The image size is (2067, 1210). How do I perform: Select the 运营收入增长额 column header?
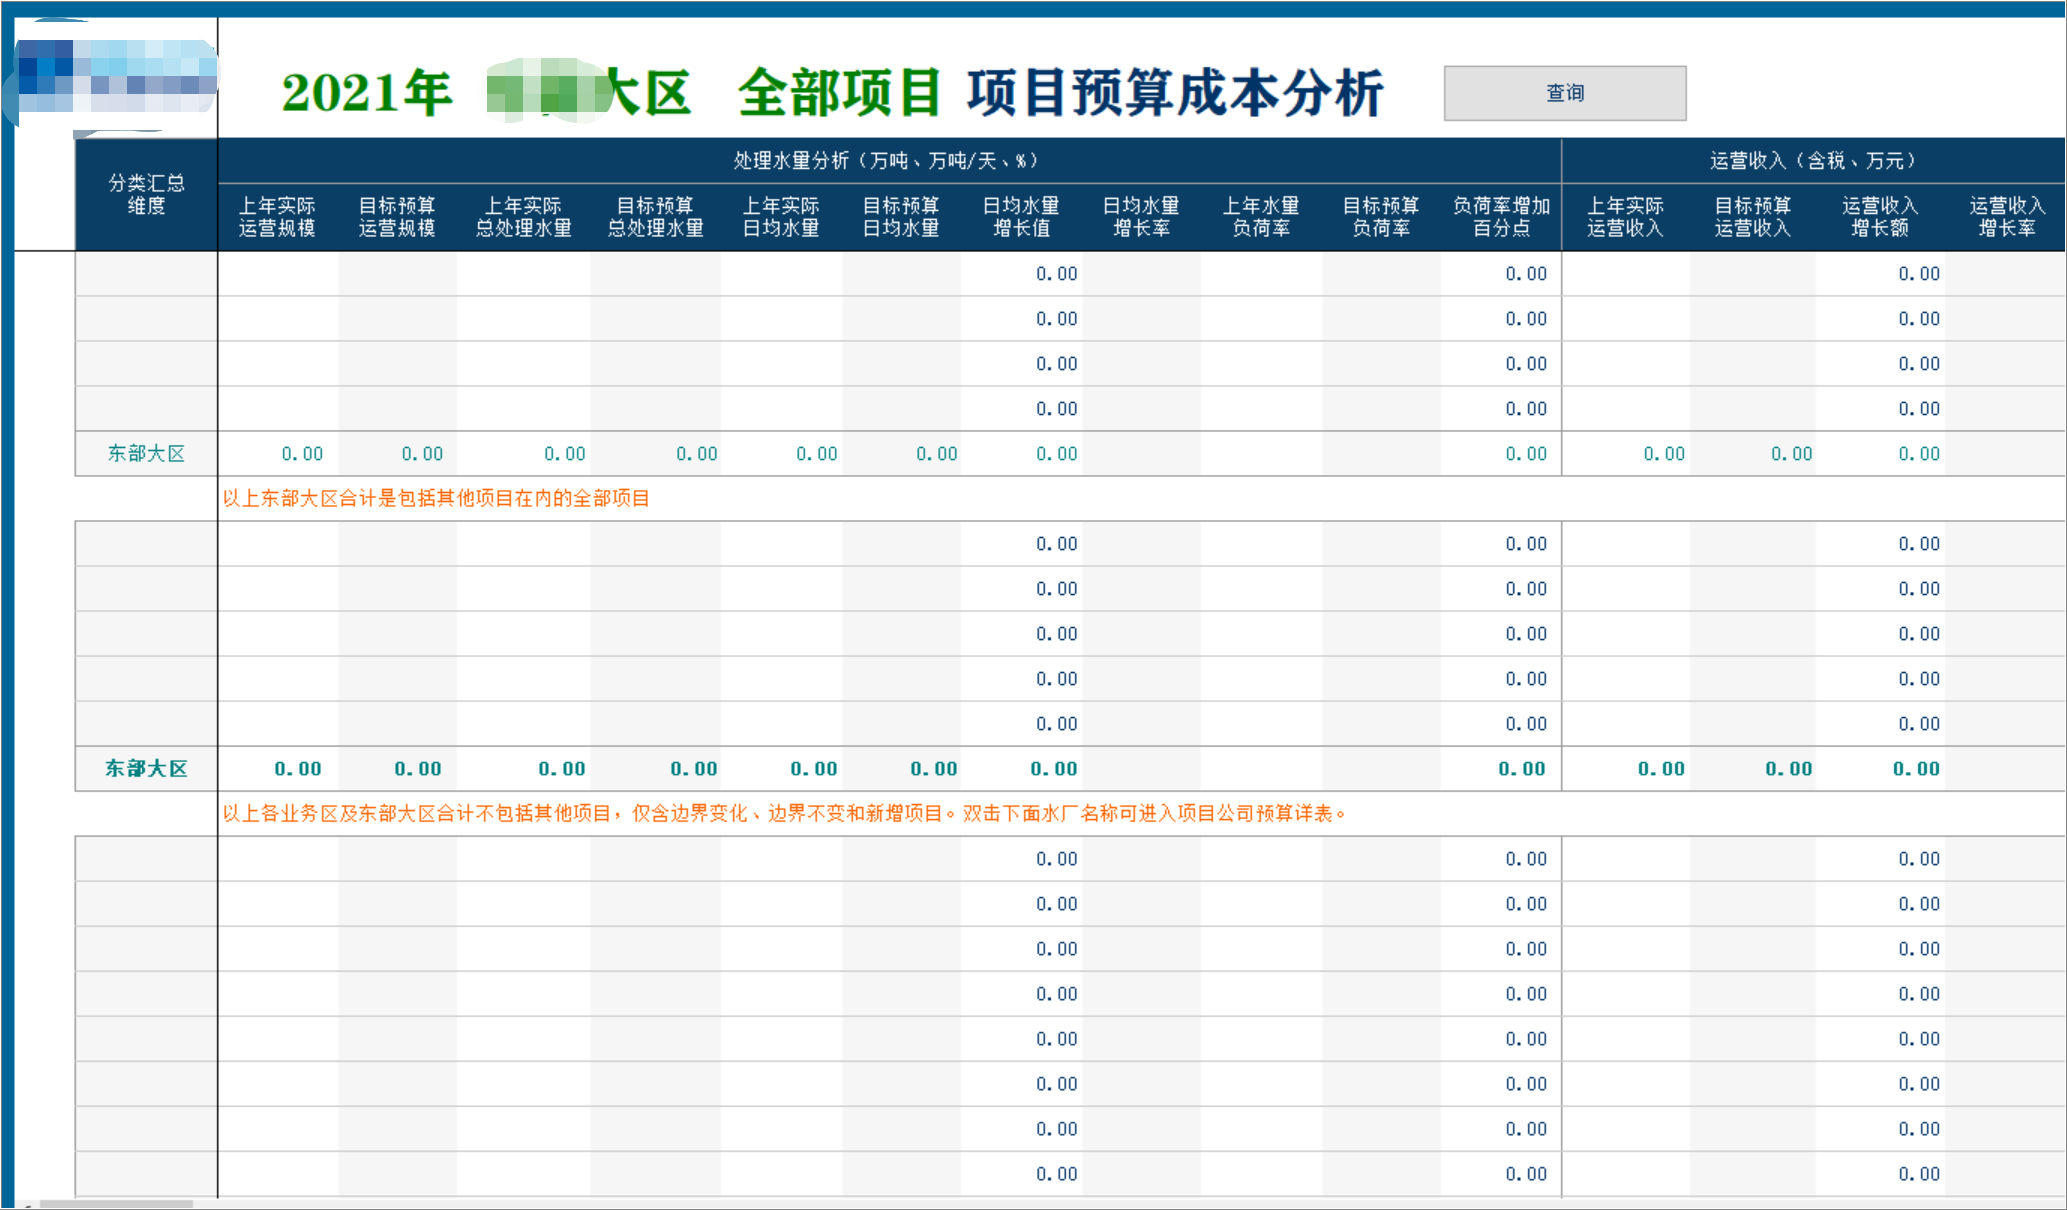(x=1880, y=217)
